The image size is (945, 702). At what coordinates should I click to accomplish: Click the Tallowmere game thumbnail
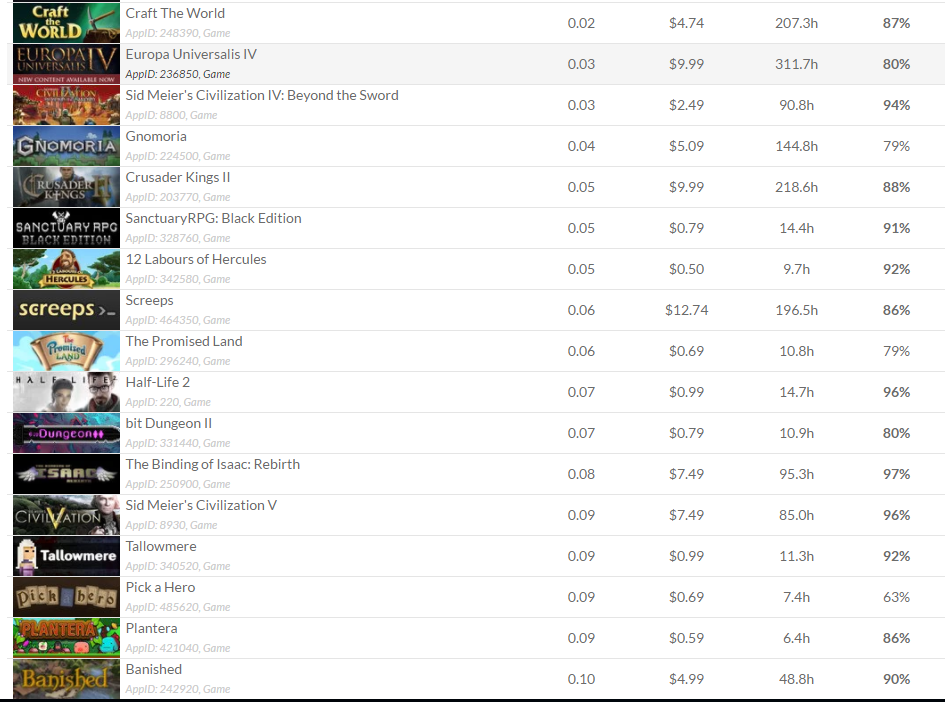(66, 556)
